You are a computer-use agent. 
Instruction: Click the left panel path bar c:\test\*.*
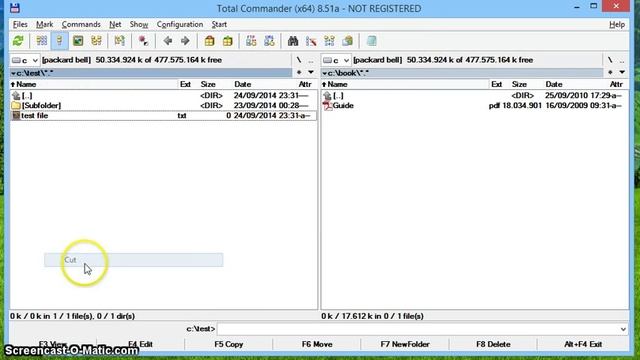point(151,73)
